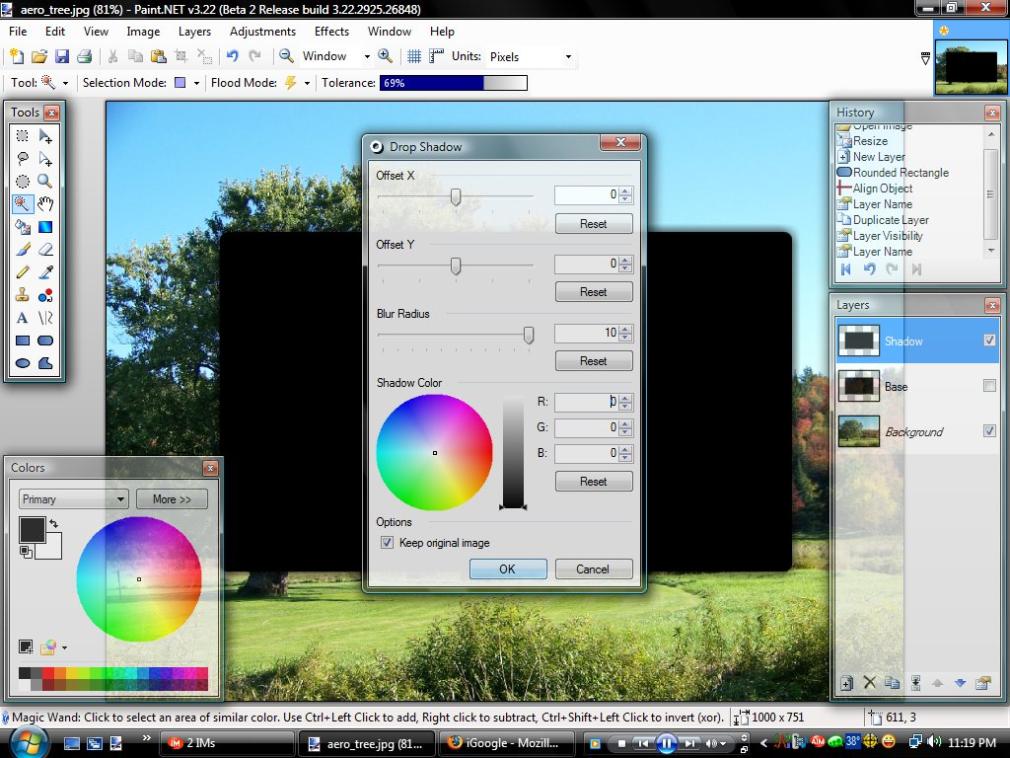Expand the Primary color selector dropdown
1010x758 pixels.
coord(74,499)
